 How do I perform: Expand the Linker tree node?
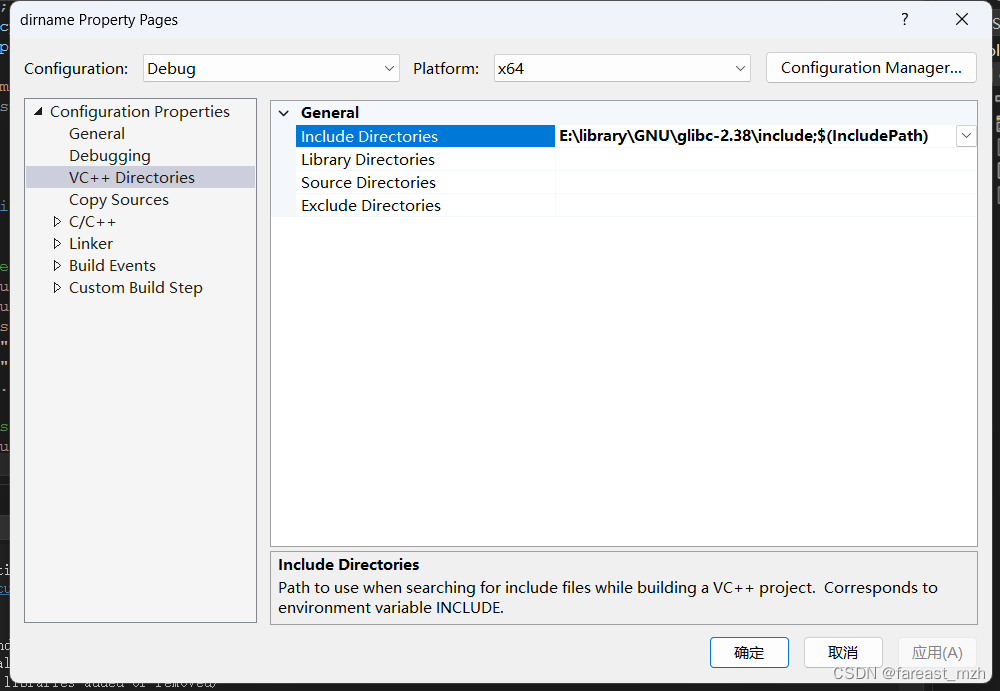(x=57, y=243)
